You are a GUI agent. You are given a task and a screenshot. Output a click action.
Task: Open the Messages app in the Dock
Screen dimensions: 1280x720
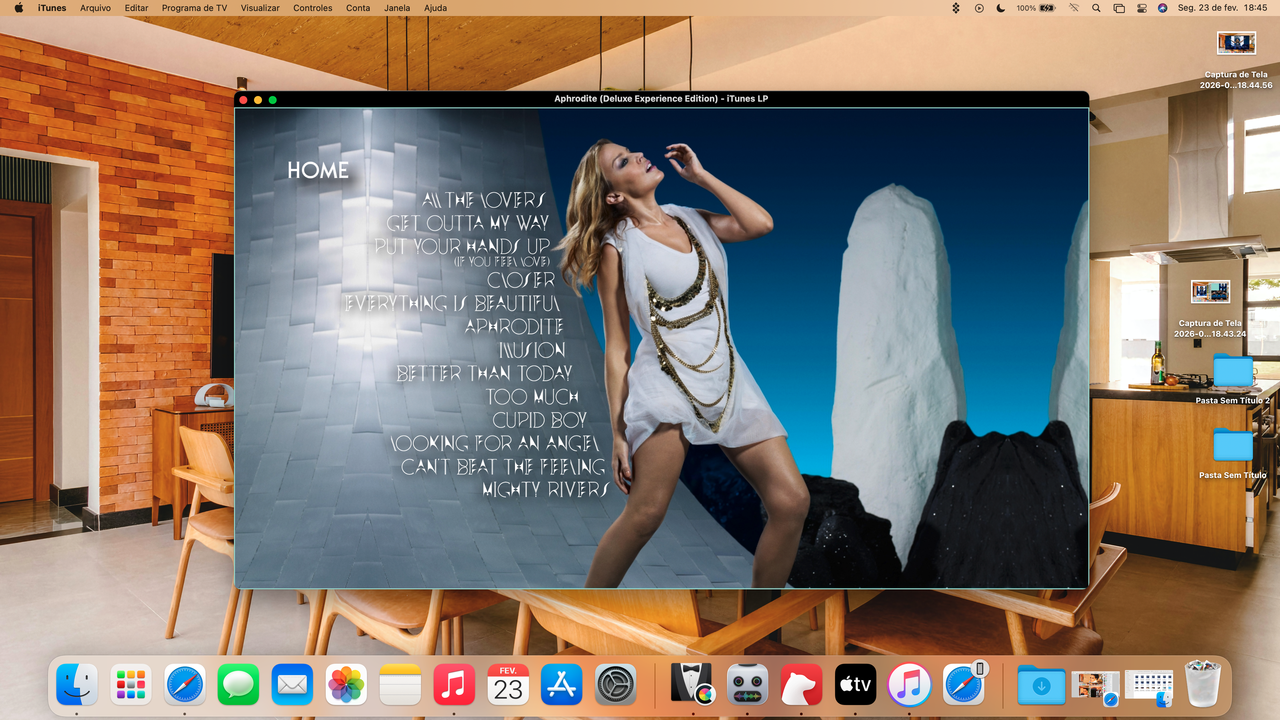tap(238, 685)
